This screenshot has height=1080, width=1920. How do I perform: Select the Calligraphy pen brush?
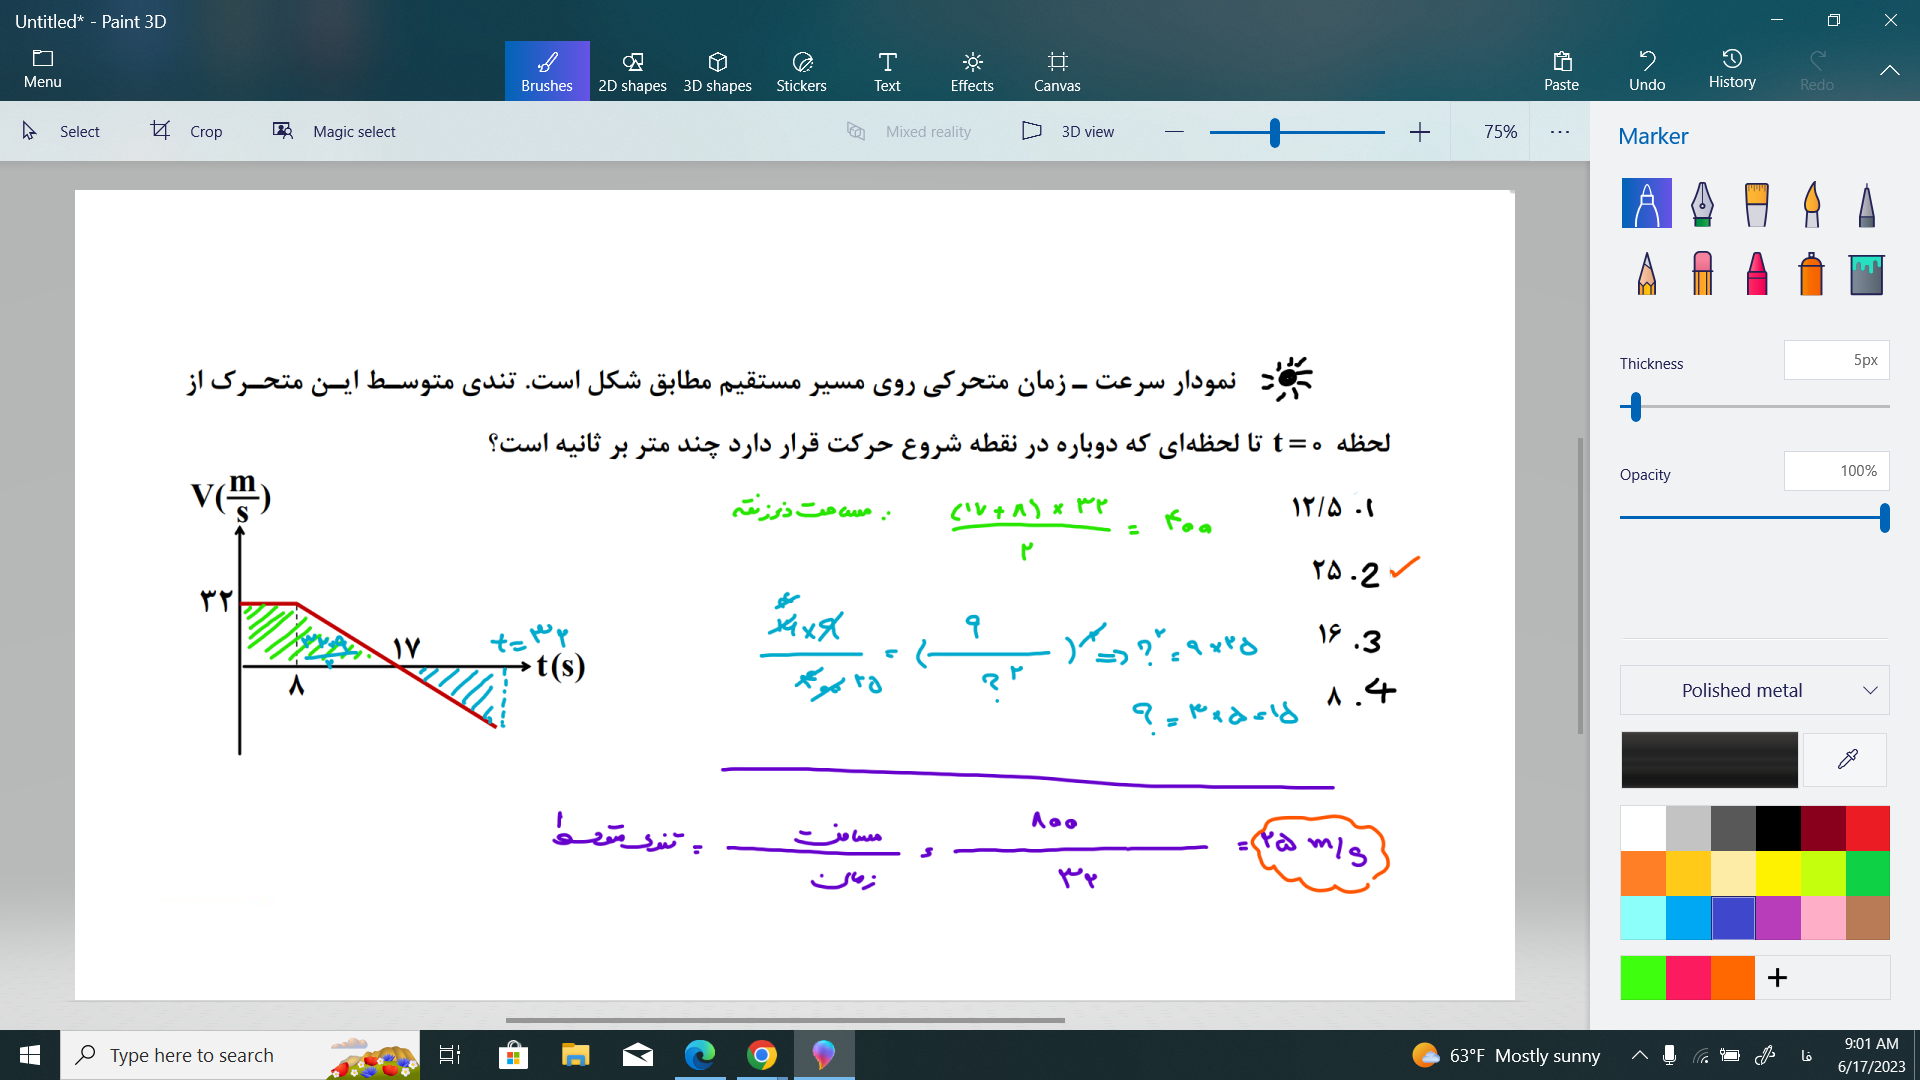1702,204
